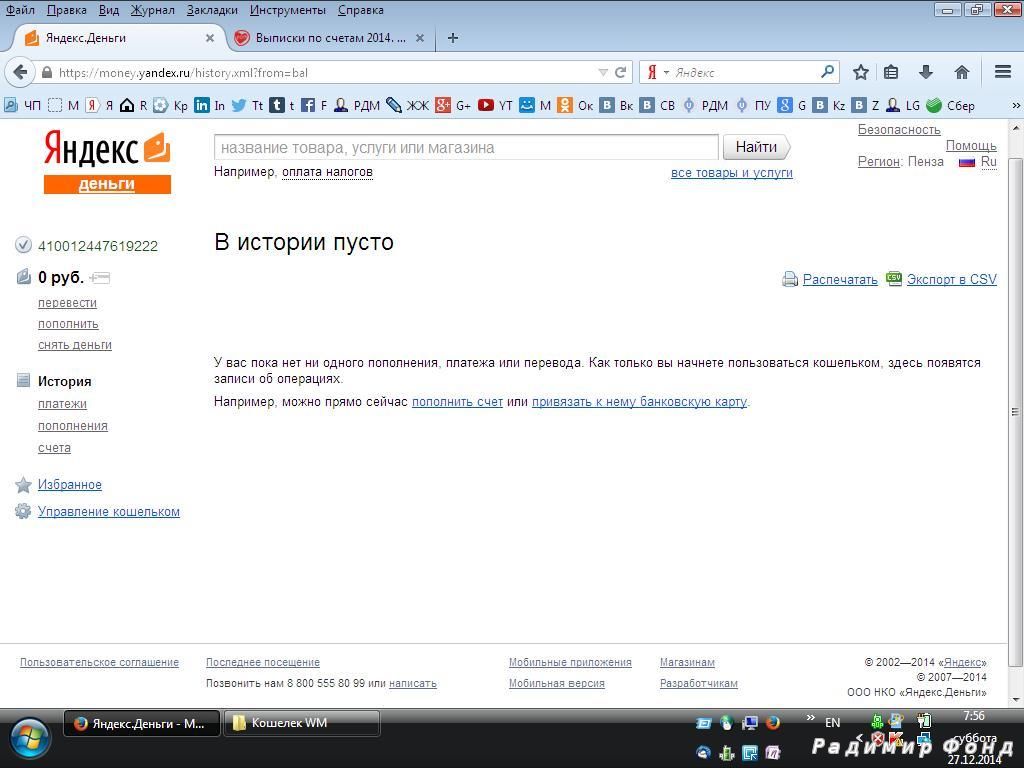Open the YouTube 'YT' bookmark

(x=495, y=105)
